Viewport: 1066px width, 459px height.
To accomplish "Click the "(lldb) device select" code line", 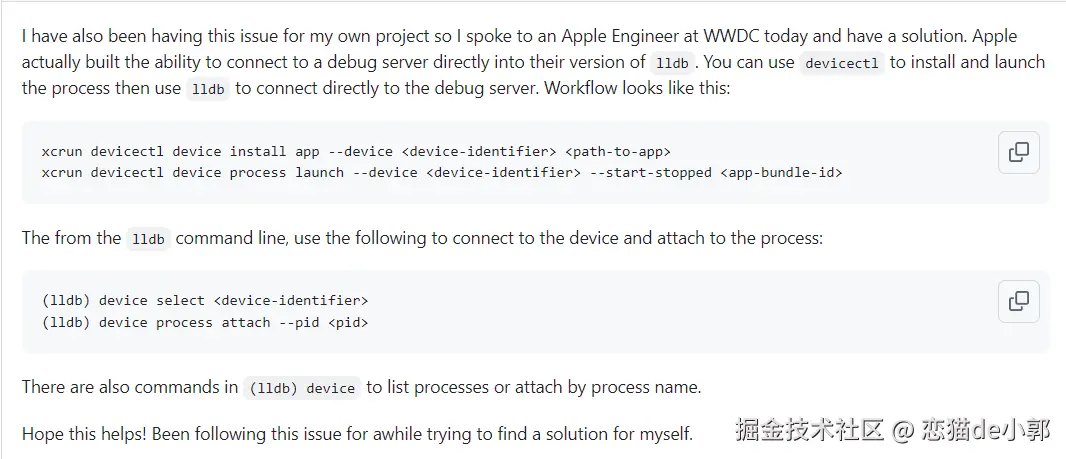I will click(x=205, y=300).
